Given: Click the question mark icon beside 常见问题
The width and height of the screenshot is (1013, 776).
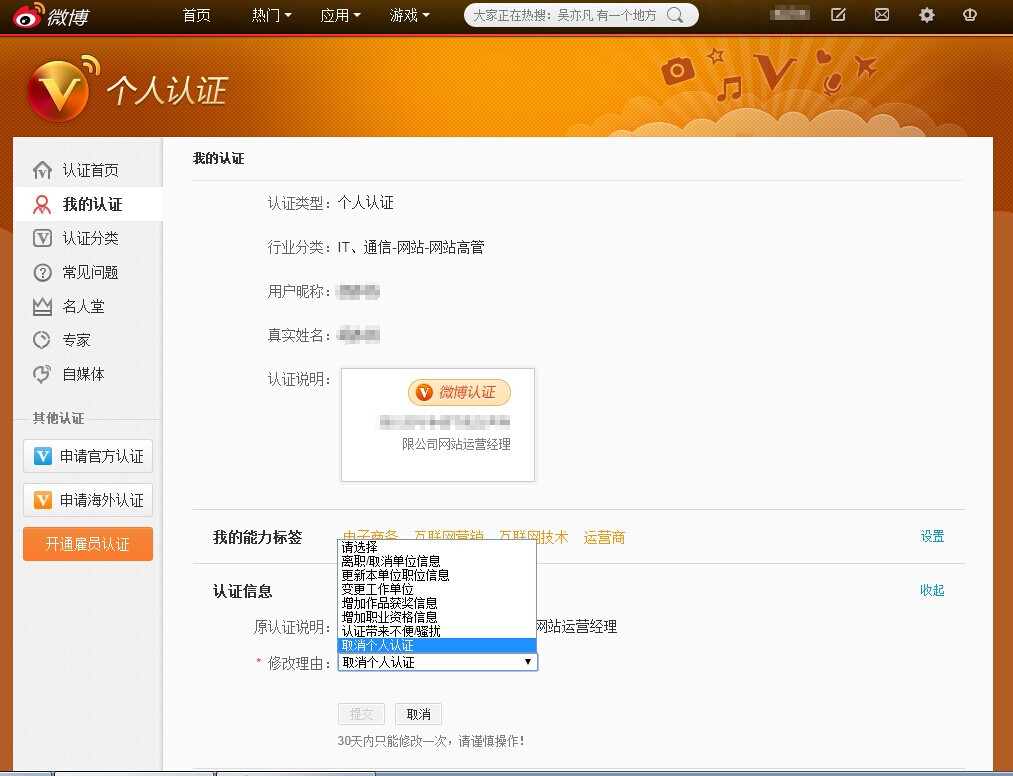Looking at the screenshot, I should coord(42,272).
